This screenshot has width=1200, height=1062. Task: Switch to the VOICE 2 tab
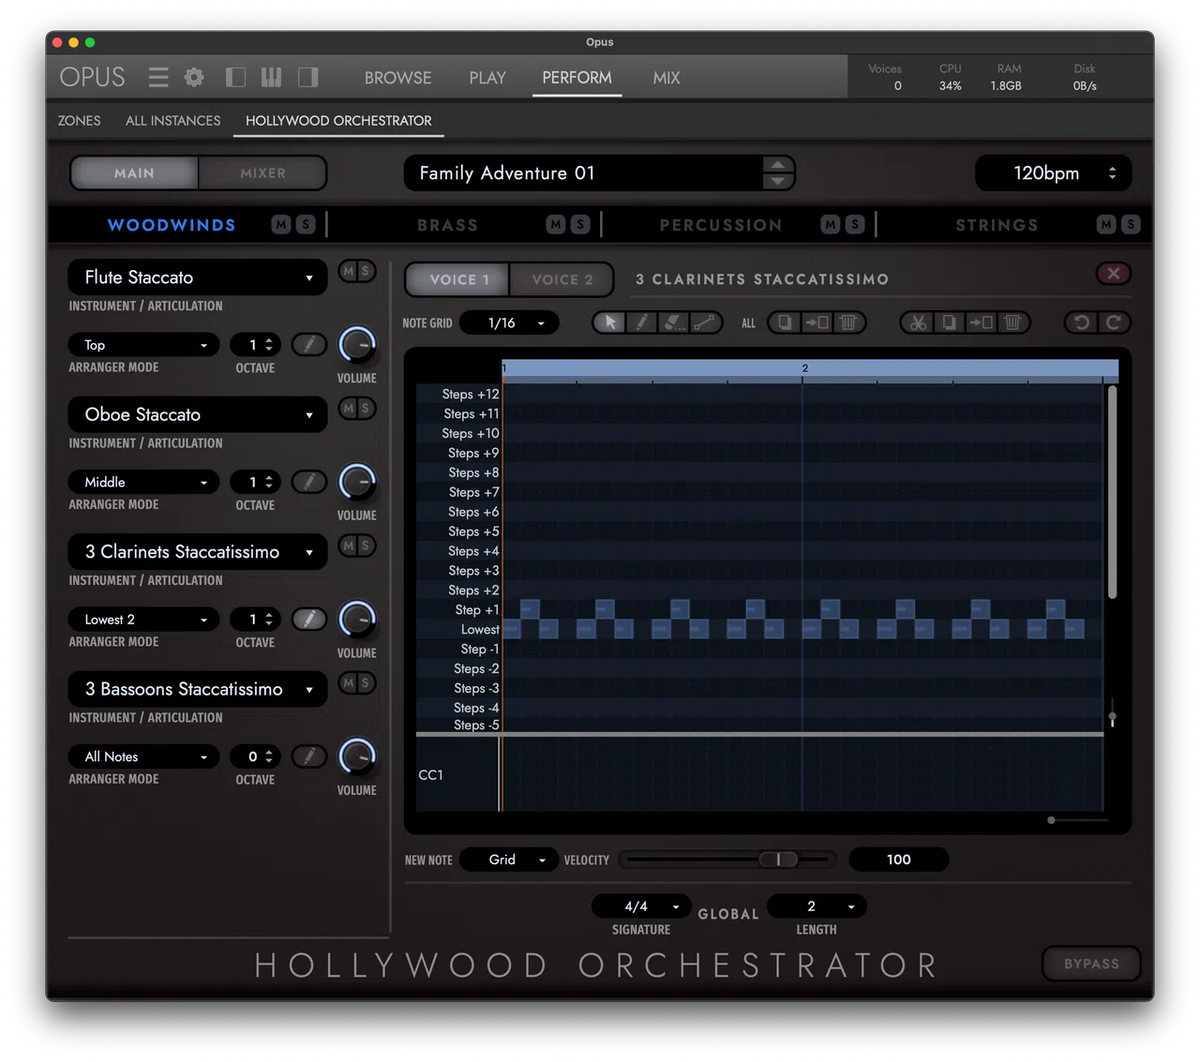[x=561, y=279]
